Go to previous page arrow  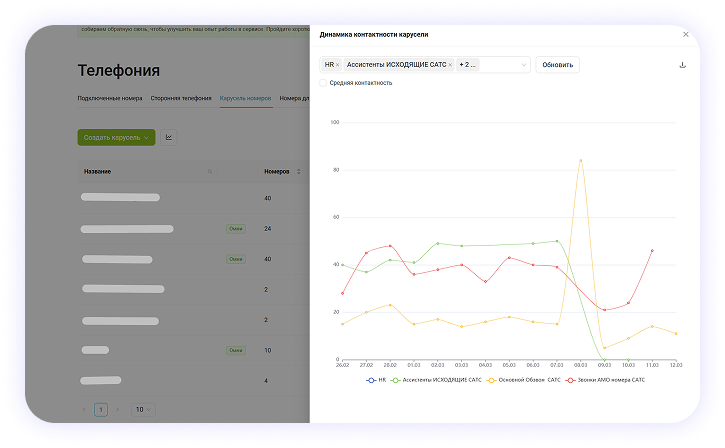pos(84,410)
